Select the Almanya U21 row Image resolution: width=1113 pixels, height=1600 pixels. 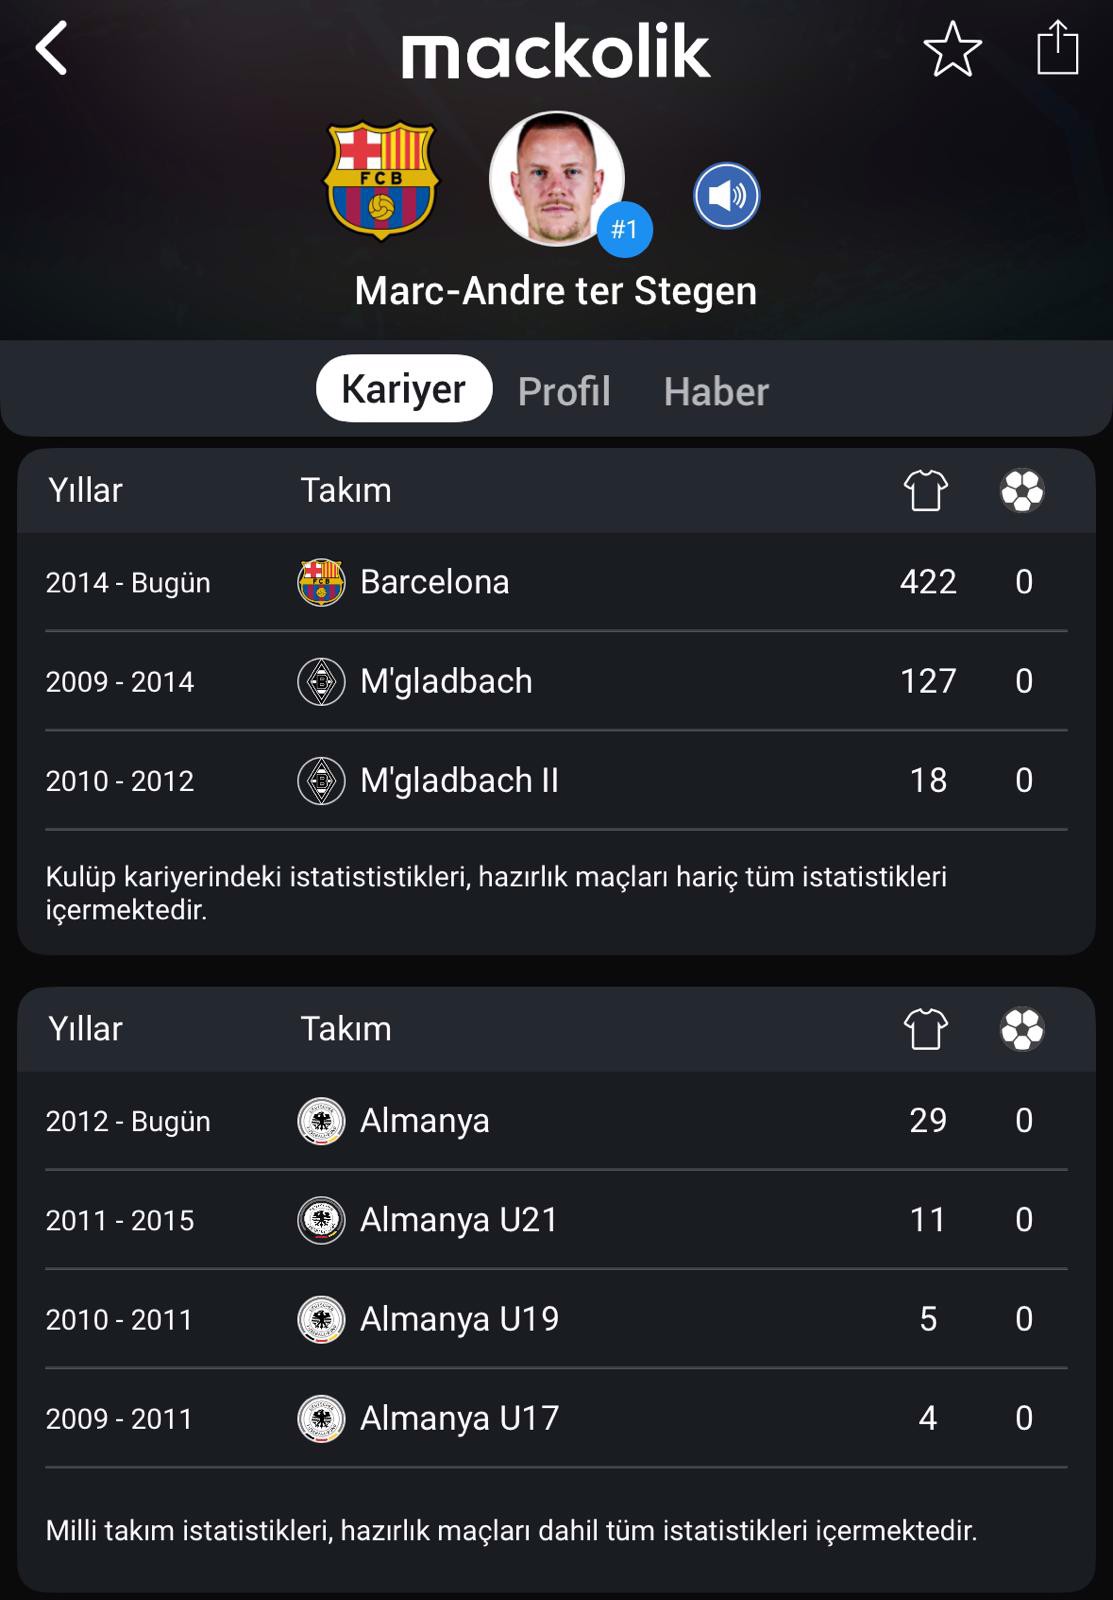(x=556, y=1220)
